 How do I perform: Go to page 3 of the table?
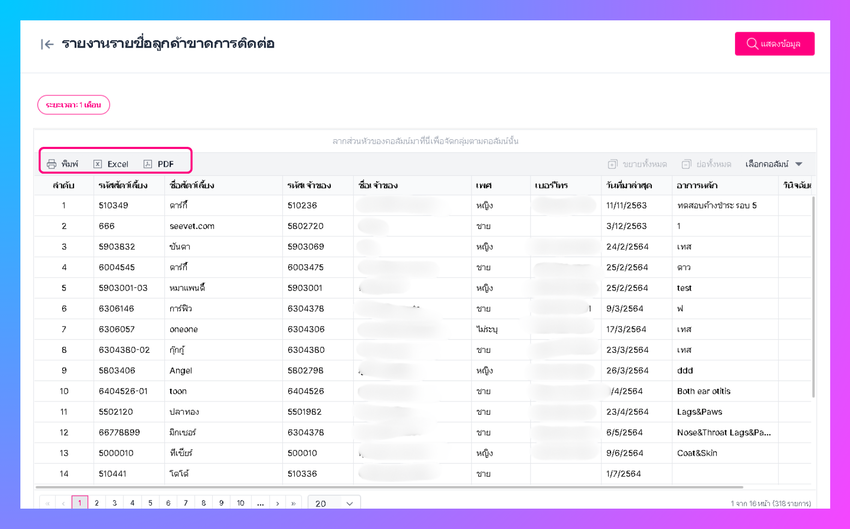pos(114,503)
